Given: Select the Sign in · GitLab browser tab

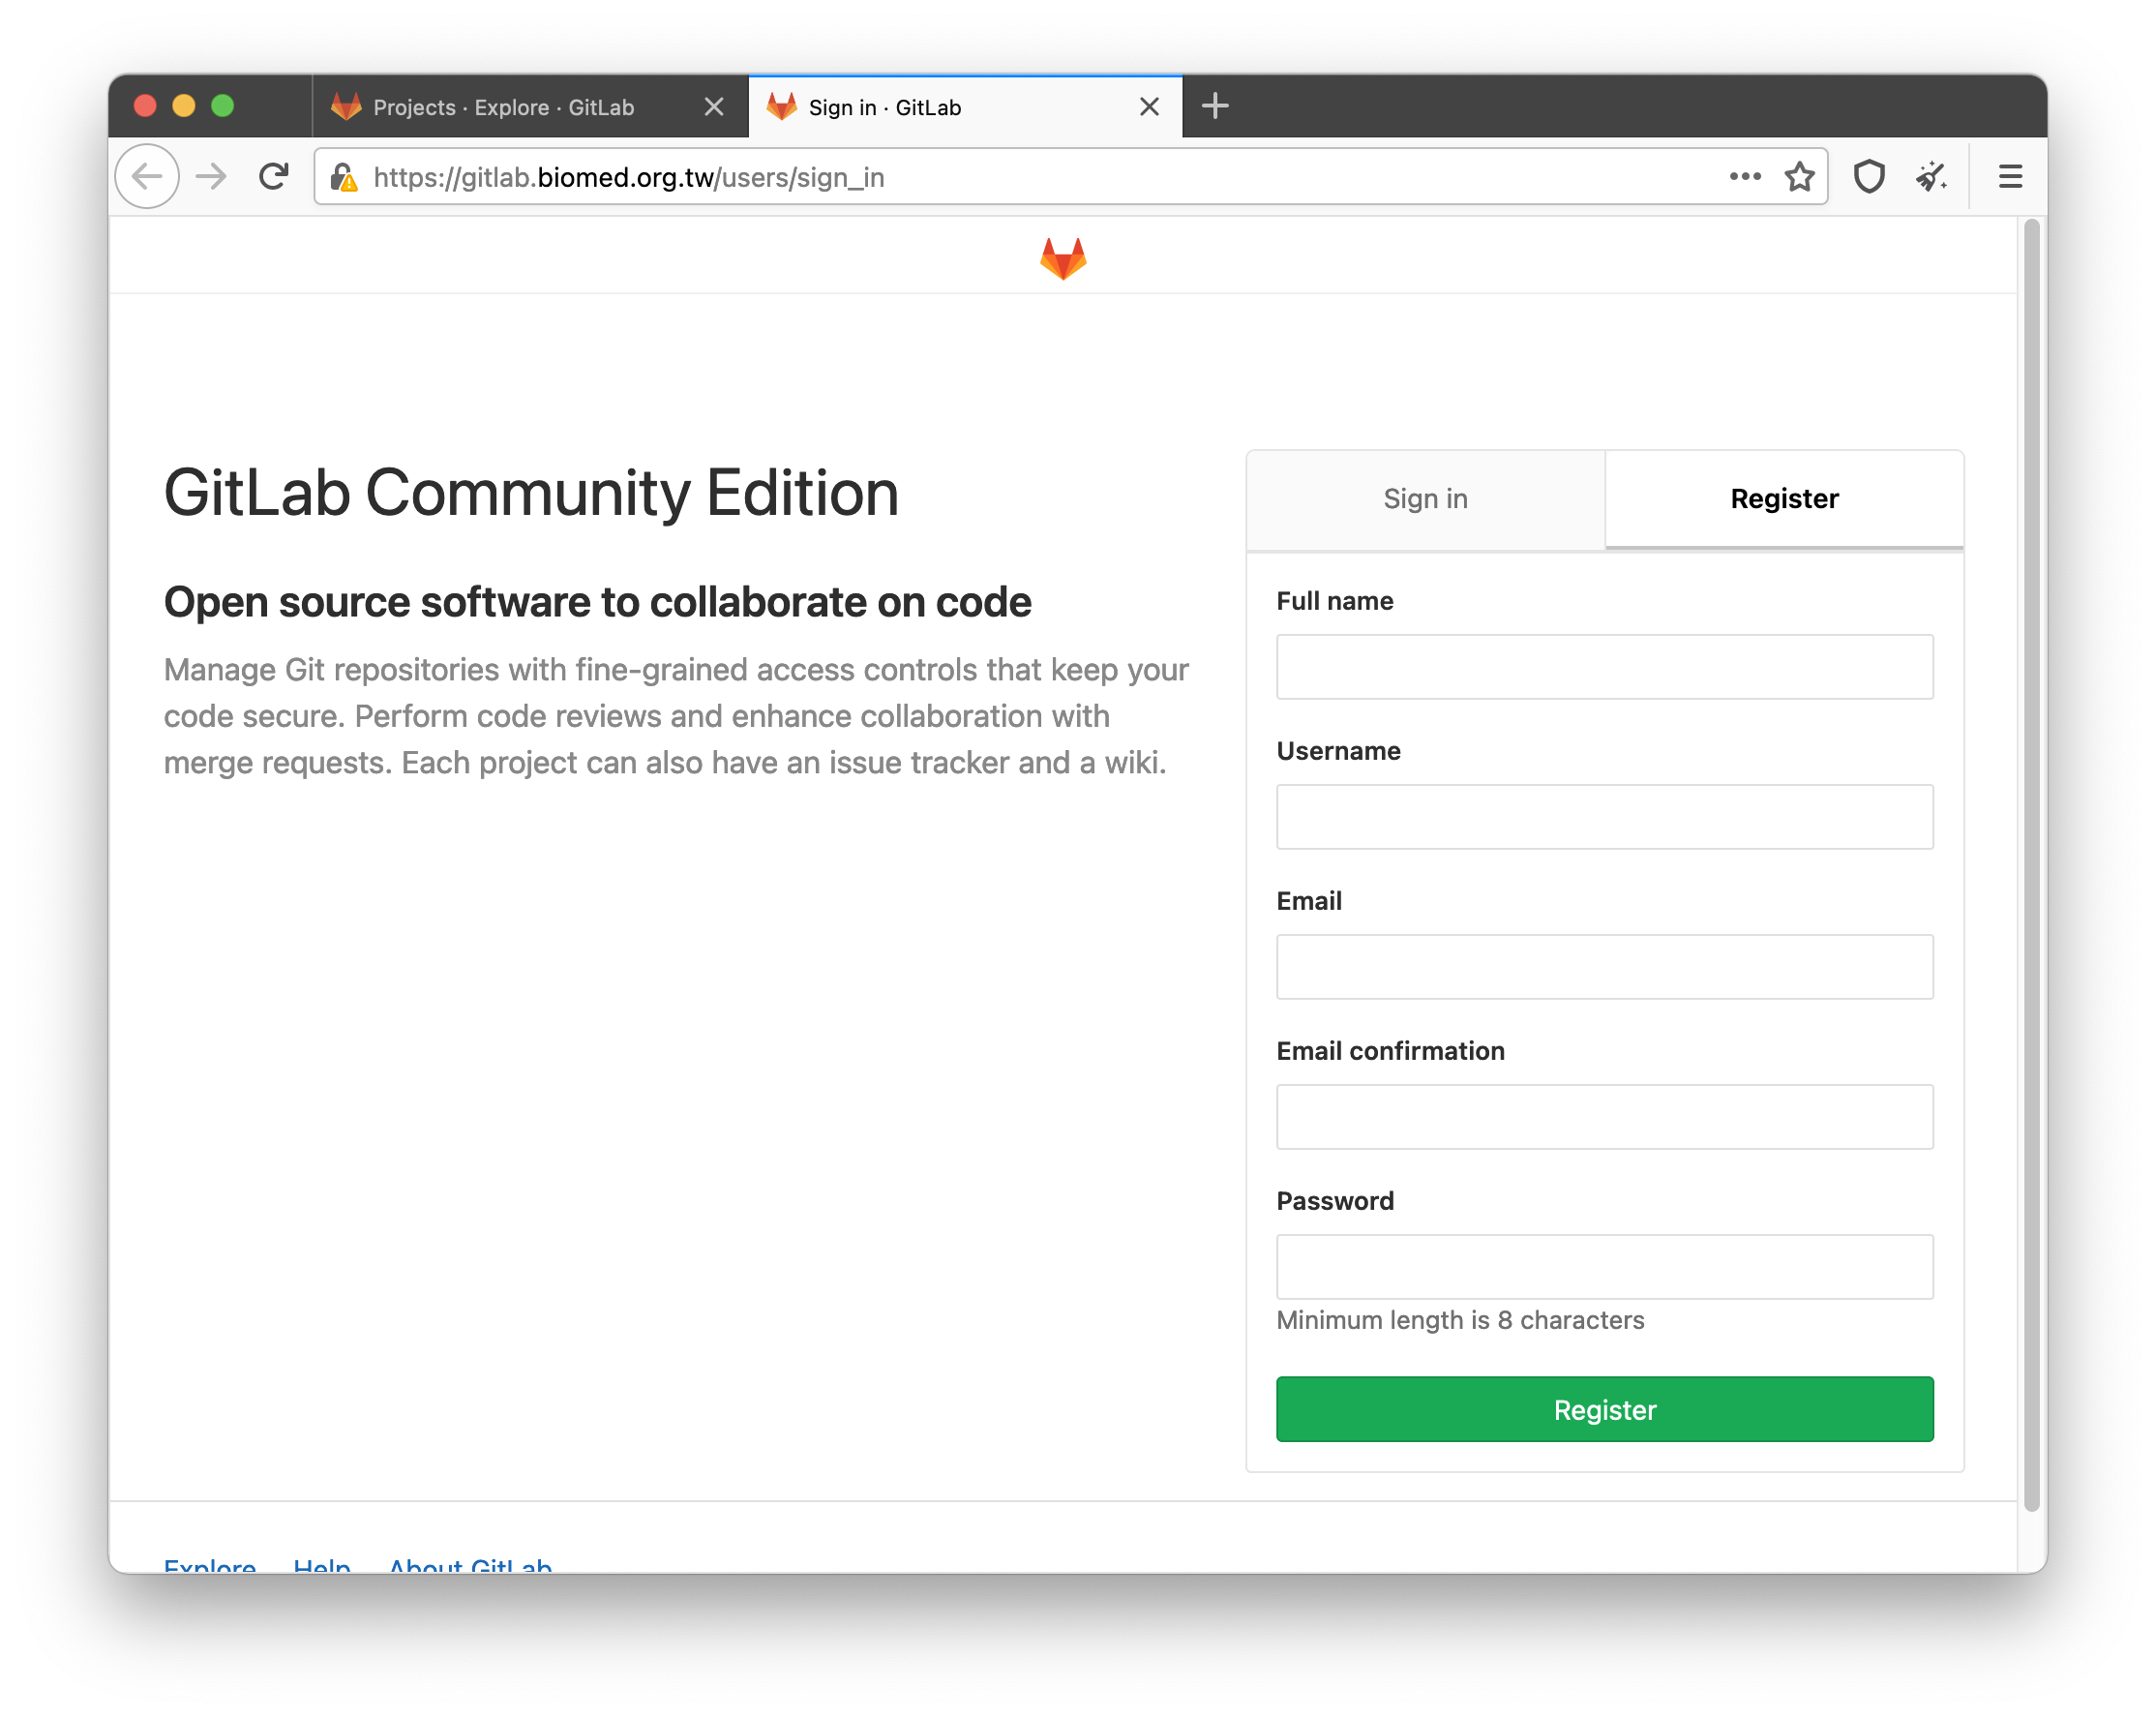Looking at the screenshot, I should pyautogui.click(x=965, y=107).
